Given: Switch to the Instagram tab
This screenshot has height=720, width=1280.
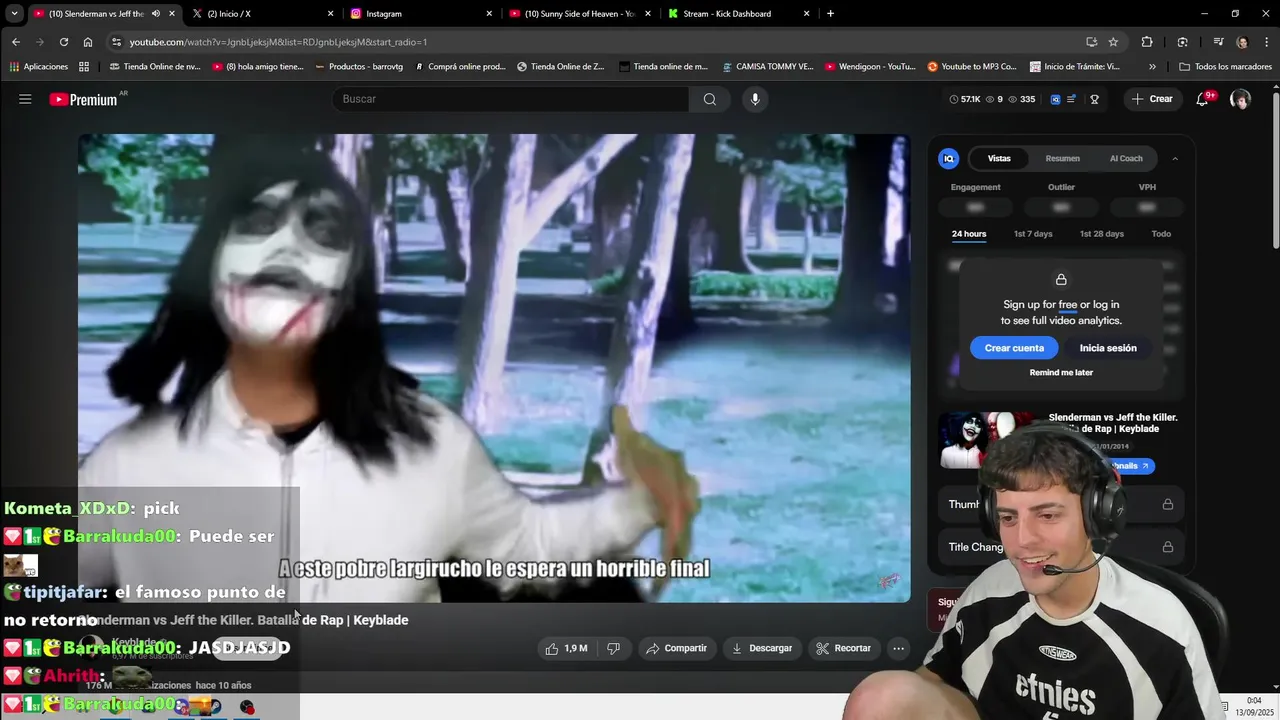Looking at the screenshot, I should 420,14.
